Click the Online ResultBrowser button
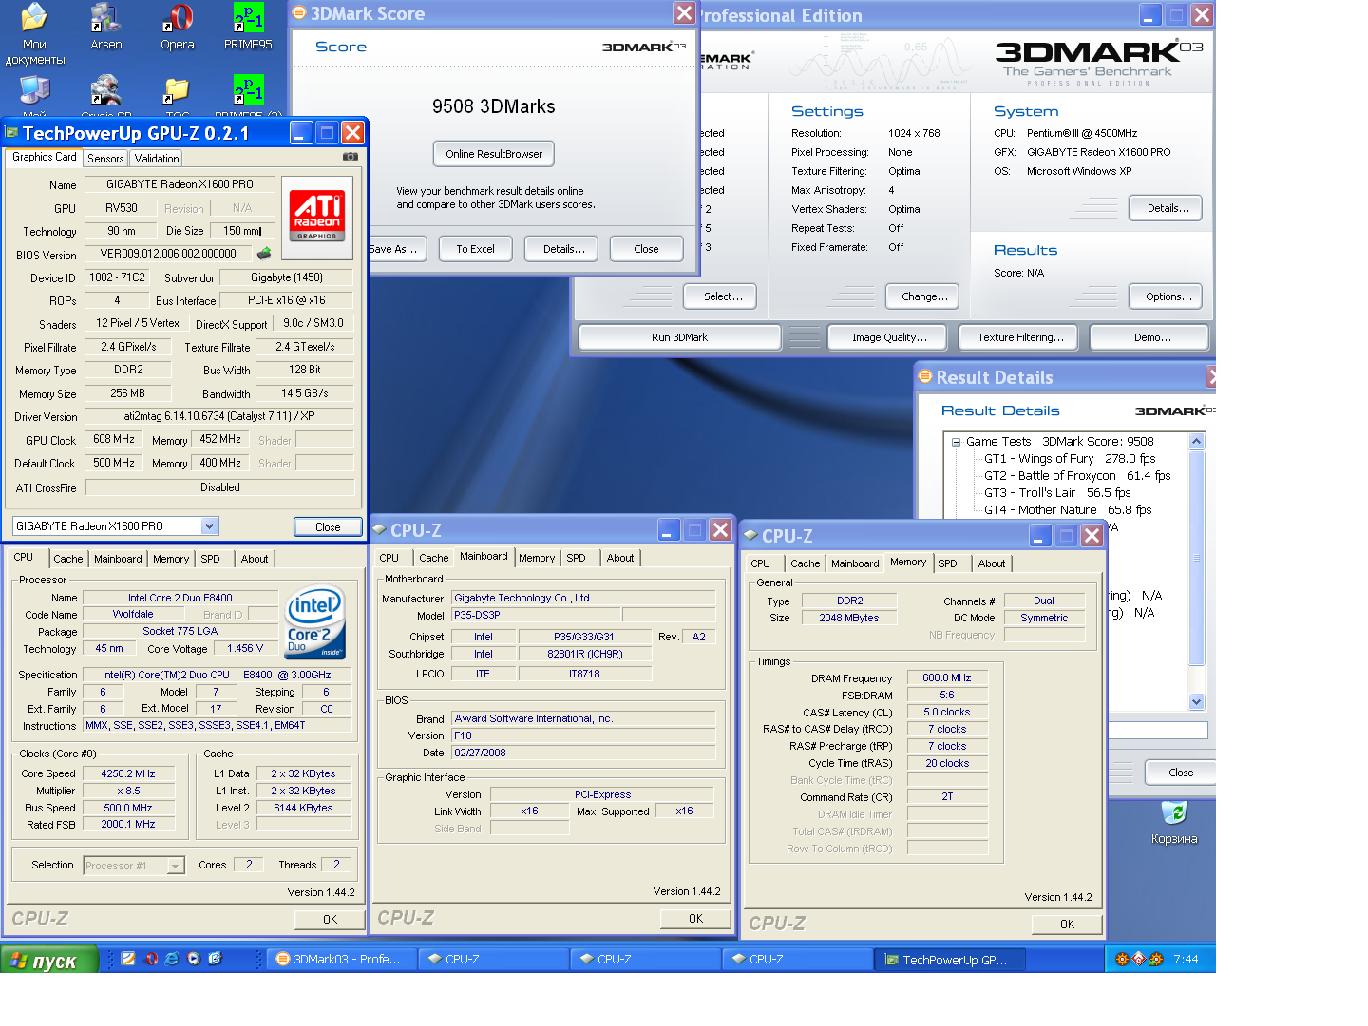The height and width of the screenshot is (1026, 1368). tap(494, 154)
